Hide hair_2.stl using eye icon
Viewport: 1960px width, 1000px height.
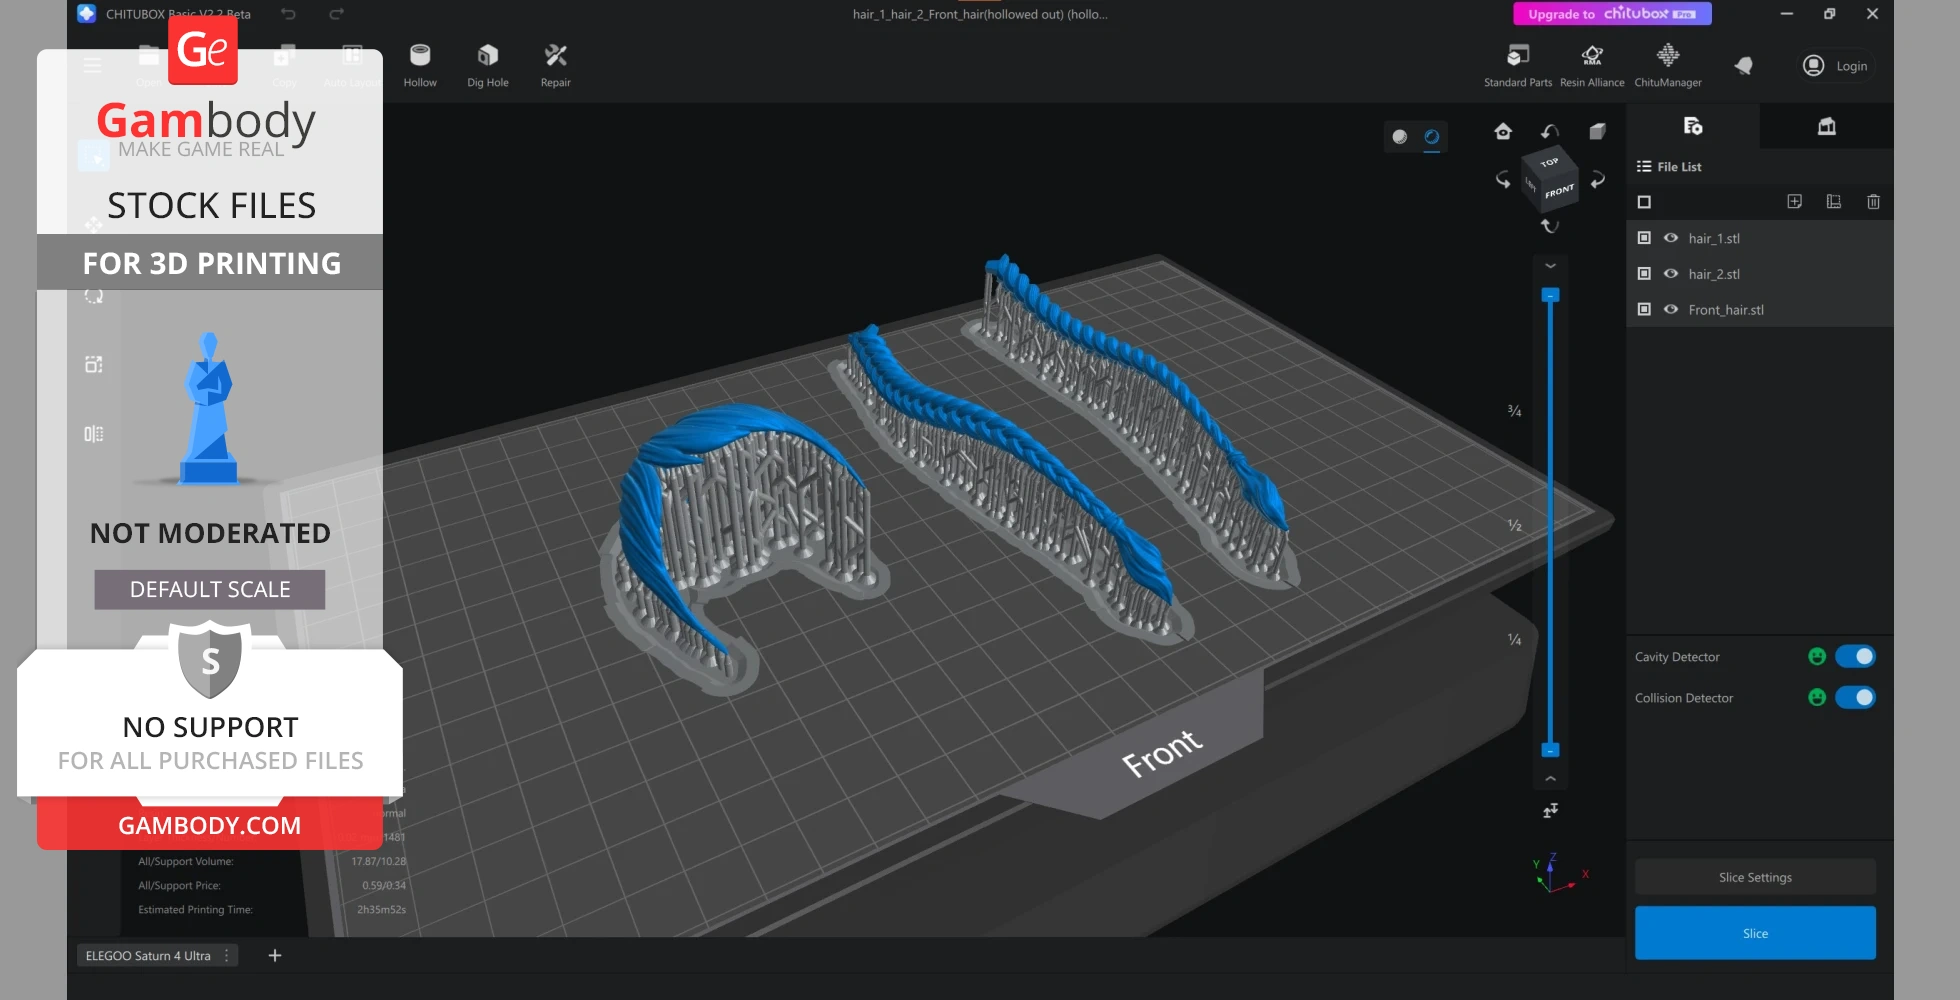click(x=1670, y=274)
